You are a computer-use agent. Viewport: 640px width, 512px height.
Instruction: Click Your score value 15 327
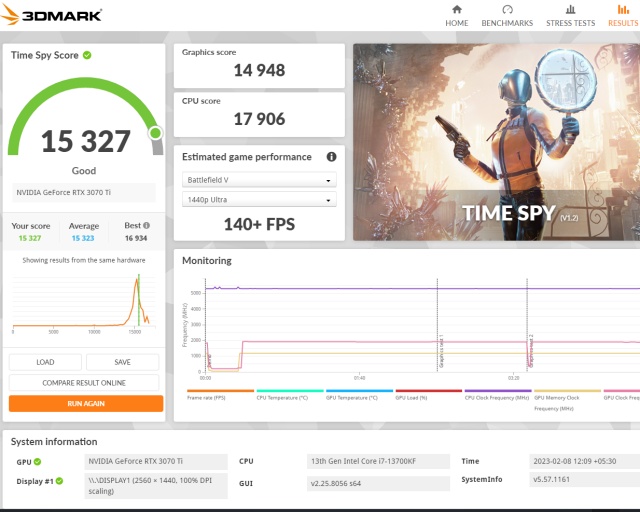coord(30,238)
